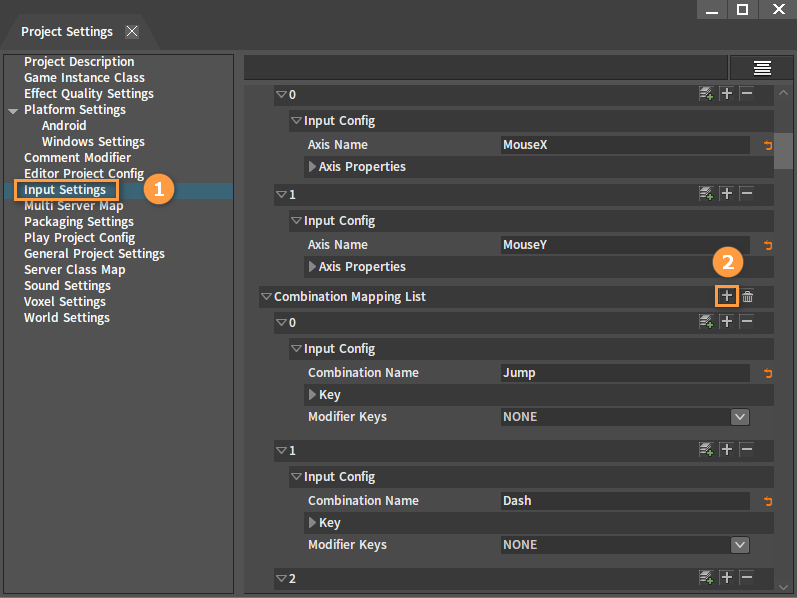The height and width of the screenshot is (598, 797).
Task: Switch to Project Settings tab
Action: (x=67, y=32)
